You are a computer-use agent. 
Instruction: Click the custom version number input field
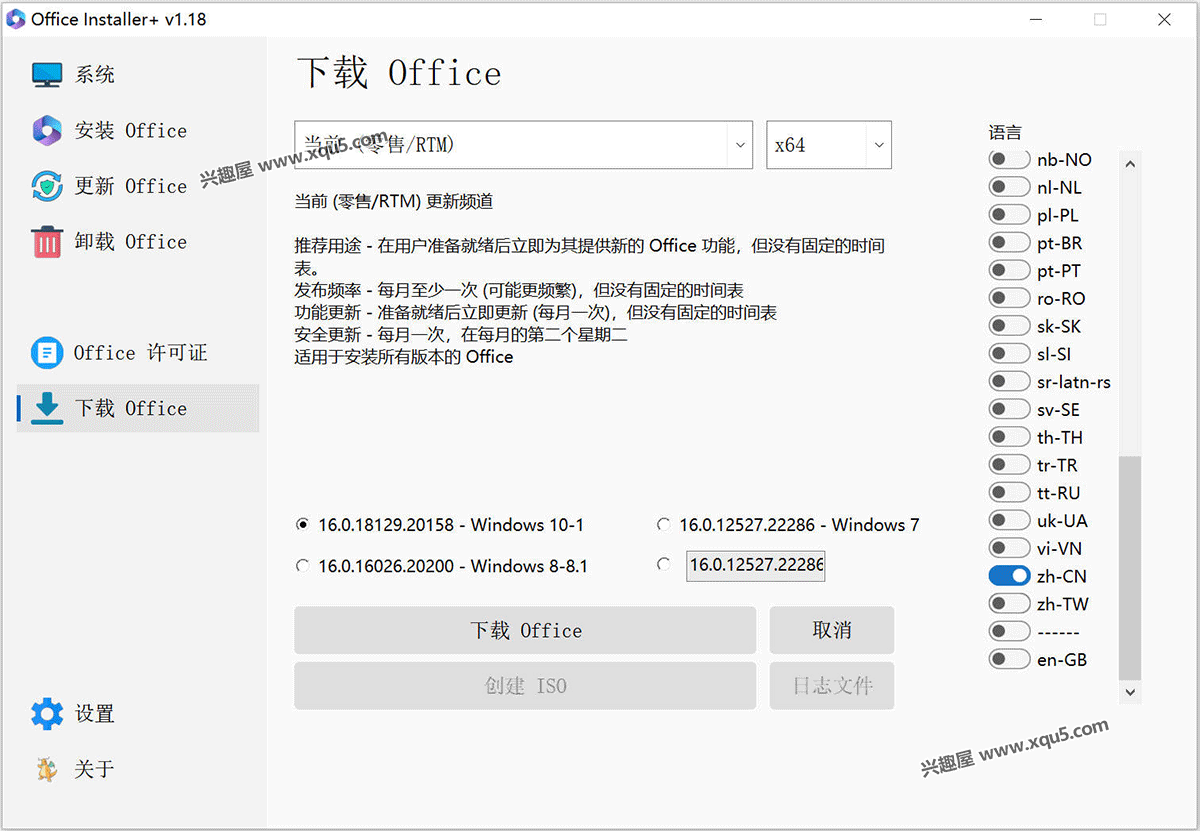pos(756,565)
